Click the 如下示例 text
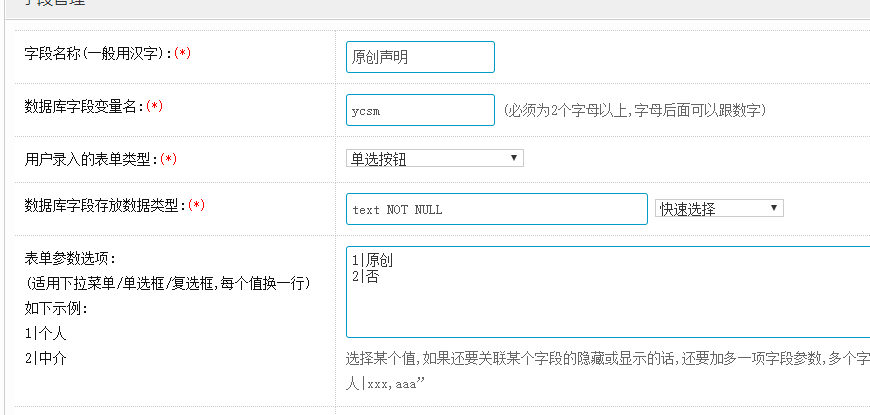The height and width of the screenshot is (415, 870). tap(58, 308)
